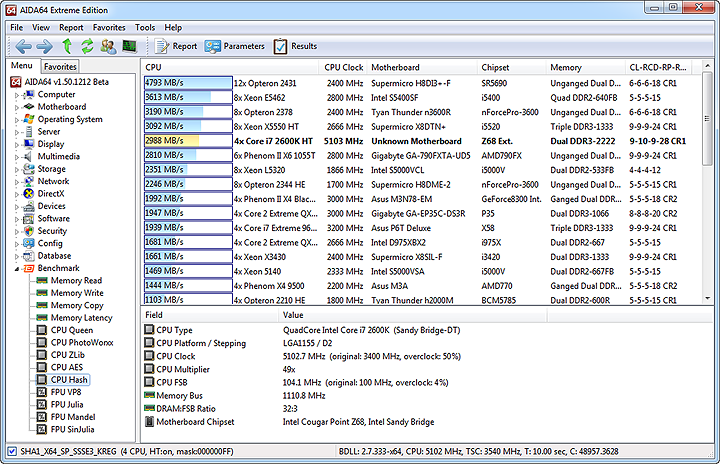Open the Tools menu

[x=145, y=28]
